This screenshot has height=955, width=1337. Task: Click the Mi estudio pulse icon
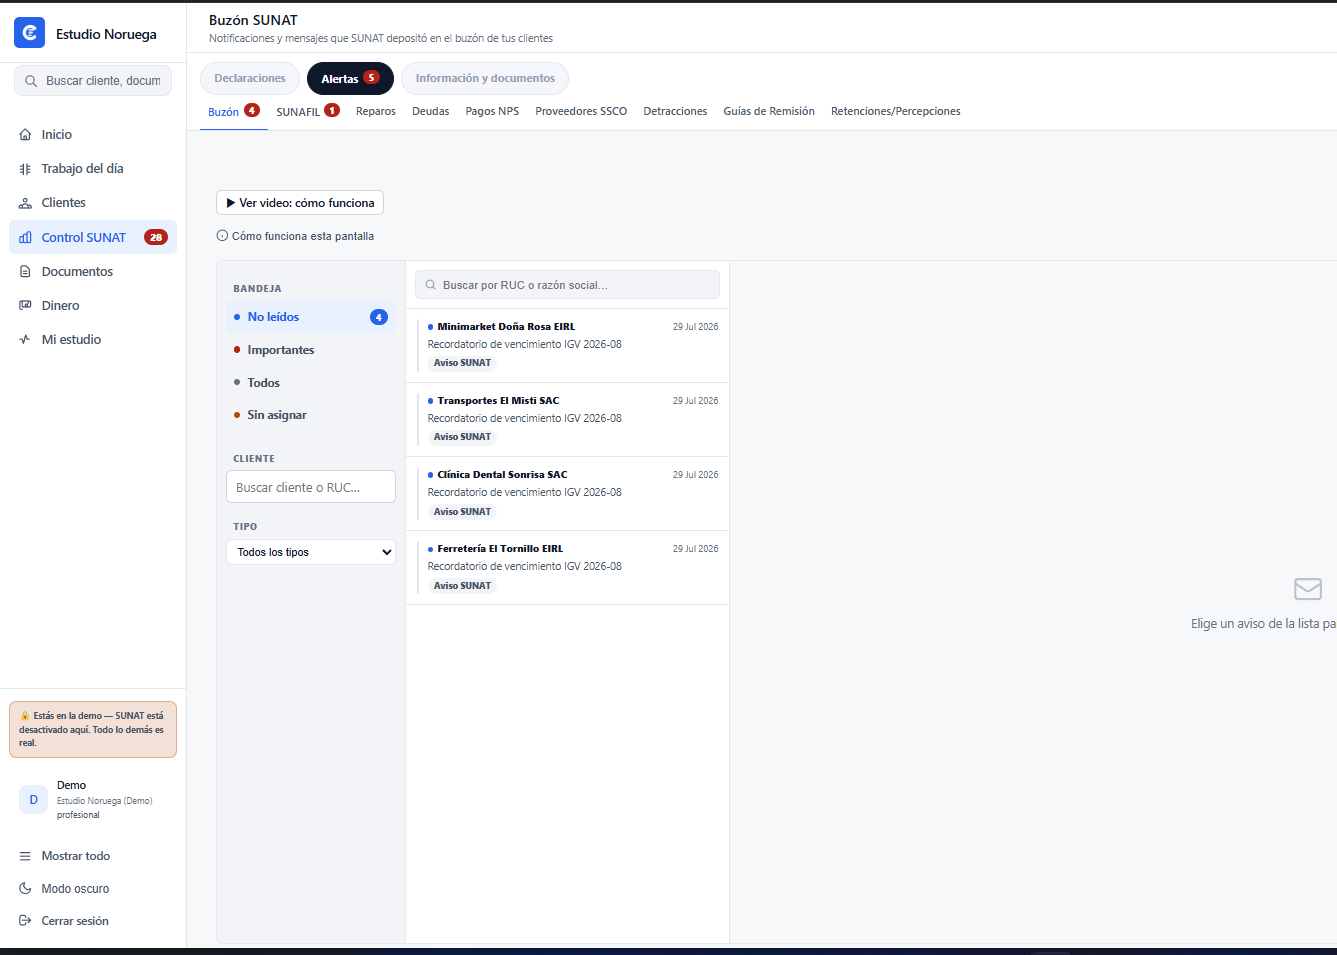pyautogui.click(x=25, y=340)
